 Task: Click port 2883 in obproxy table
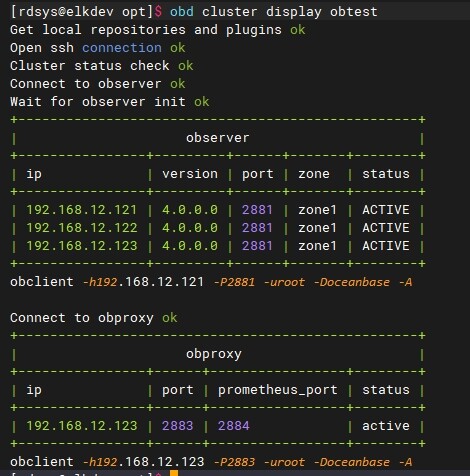point(177,426)
